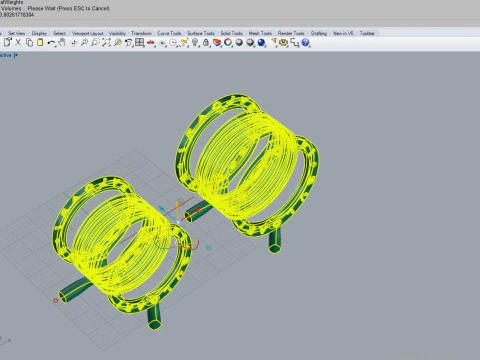Activate the Pan hand tool
This screenshot has width=480, height=360.
tap(62, 42)
